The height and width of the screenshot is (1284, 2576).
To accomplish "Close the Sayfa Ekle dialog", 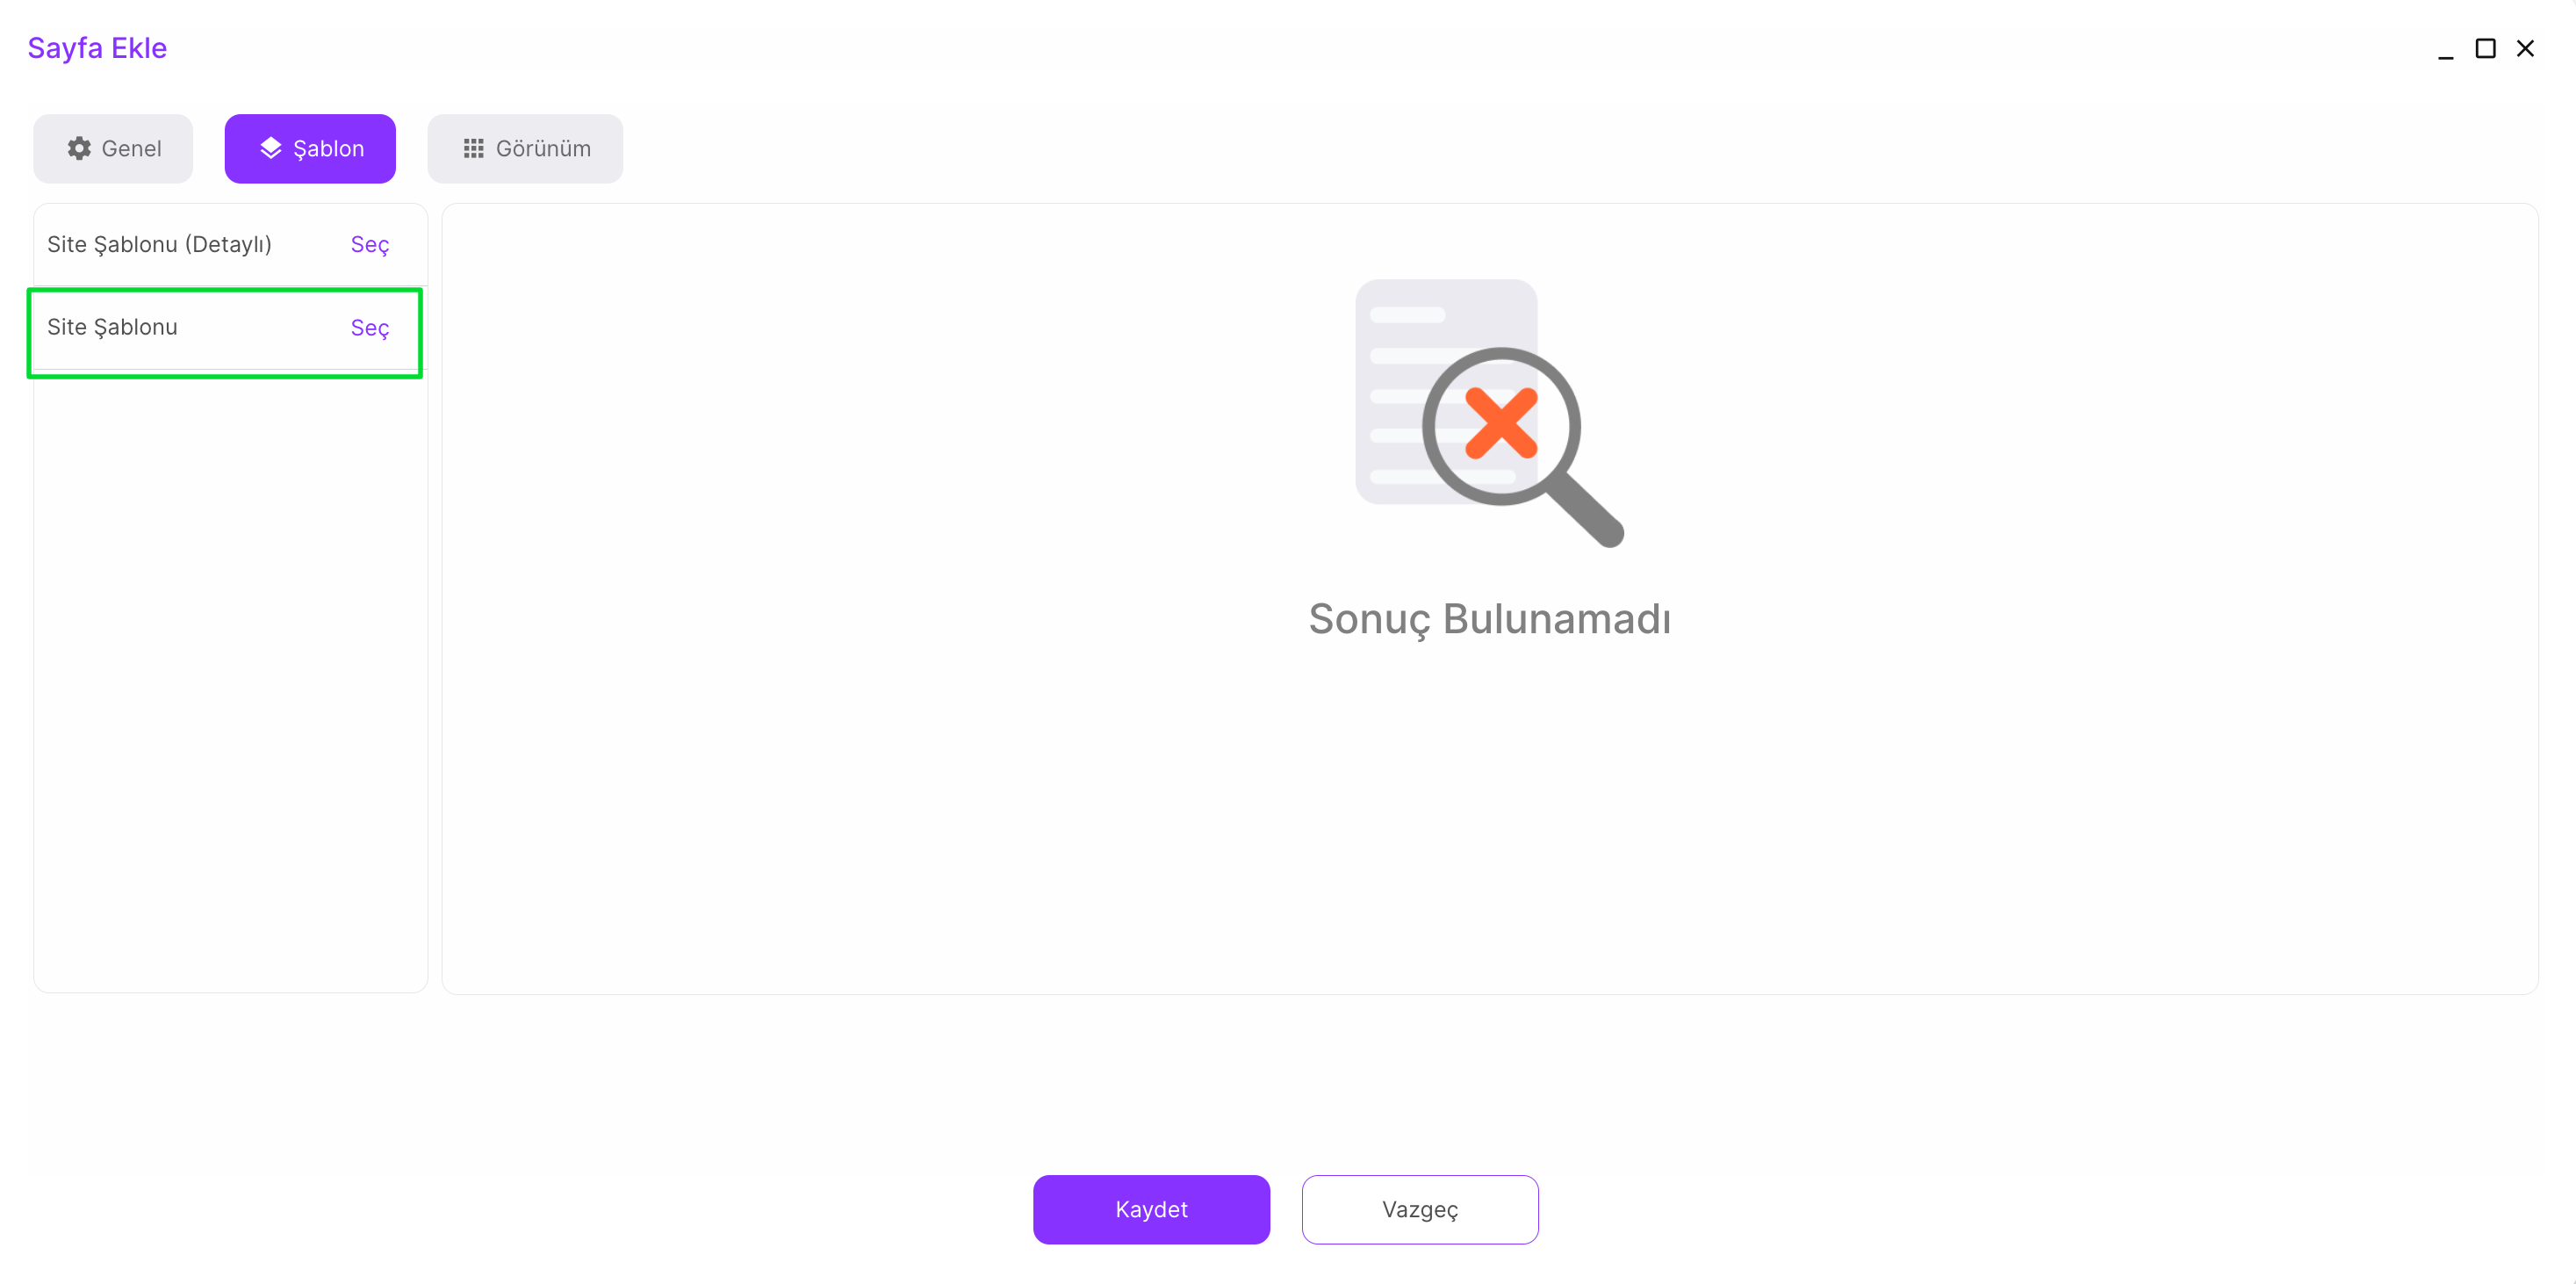I will click(2525, 49).
